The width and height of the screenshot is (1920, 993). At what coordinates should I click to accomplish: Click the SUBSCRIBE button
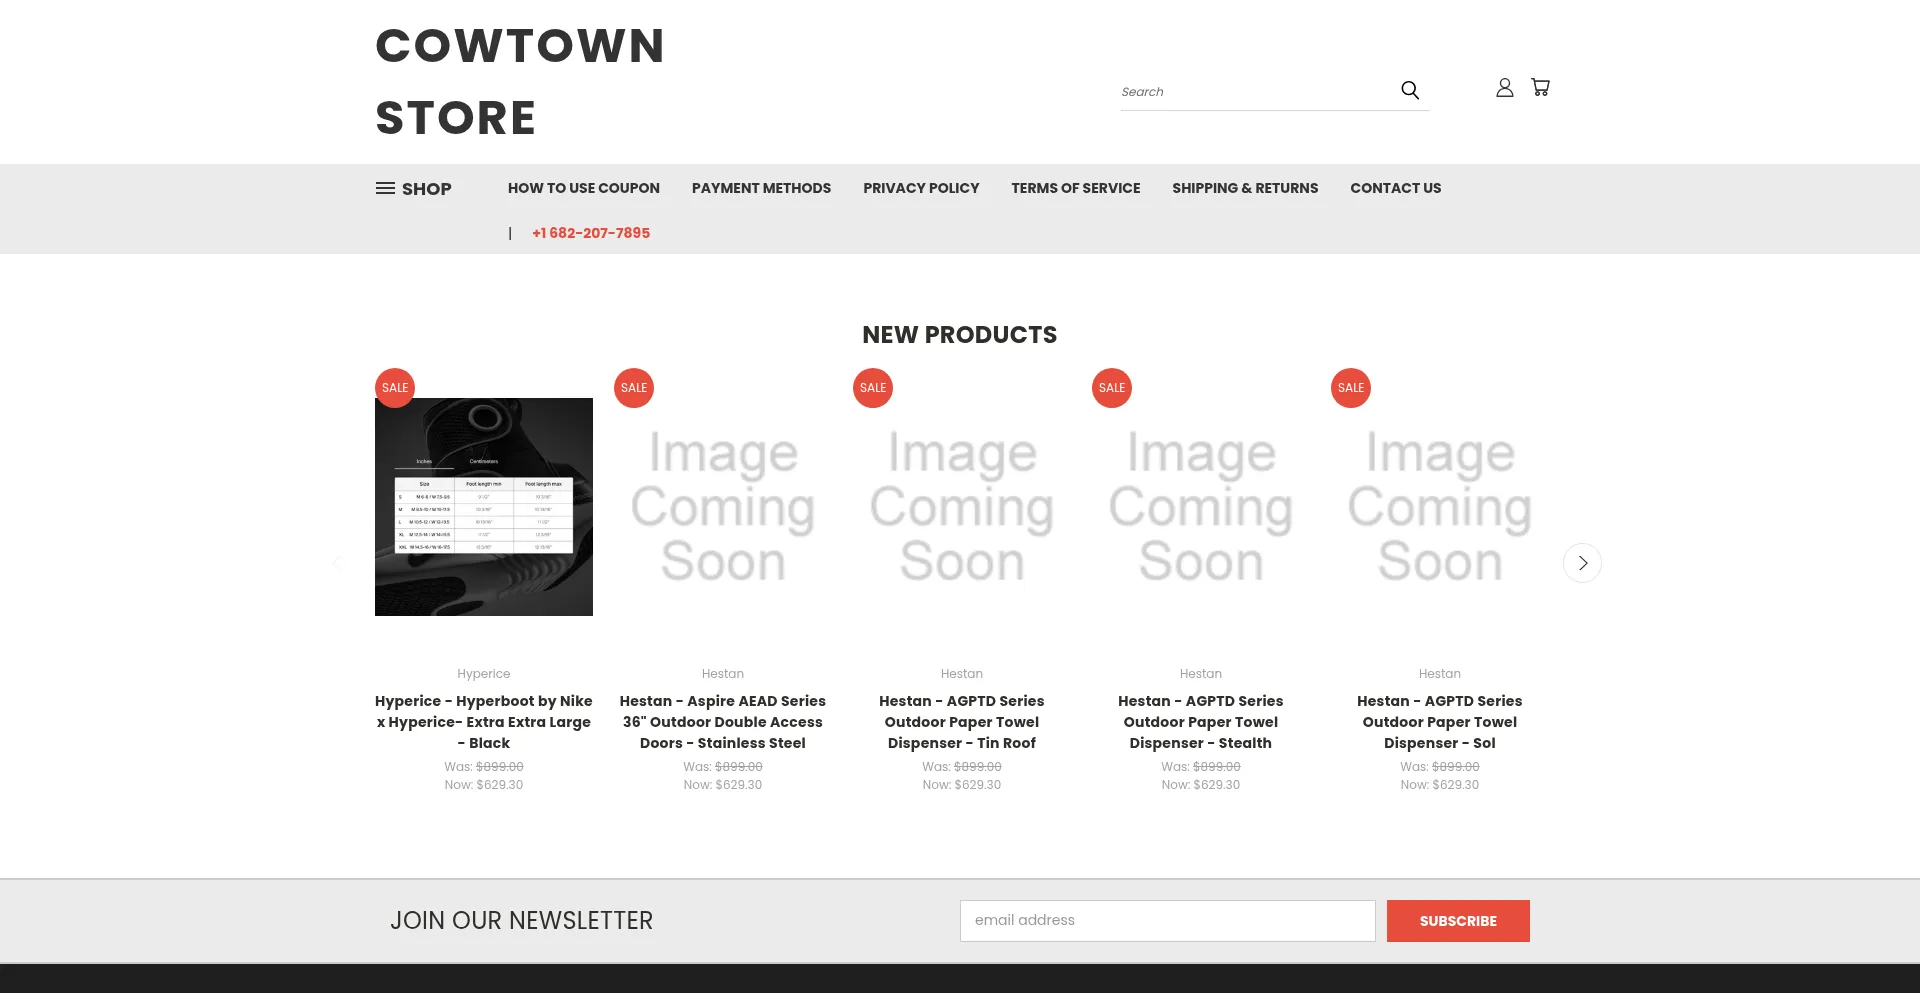[x=1458, y=920]
